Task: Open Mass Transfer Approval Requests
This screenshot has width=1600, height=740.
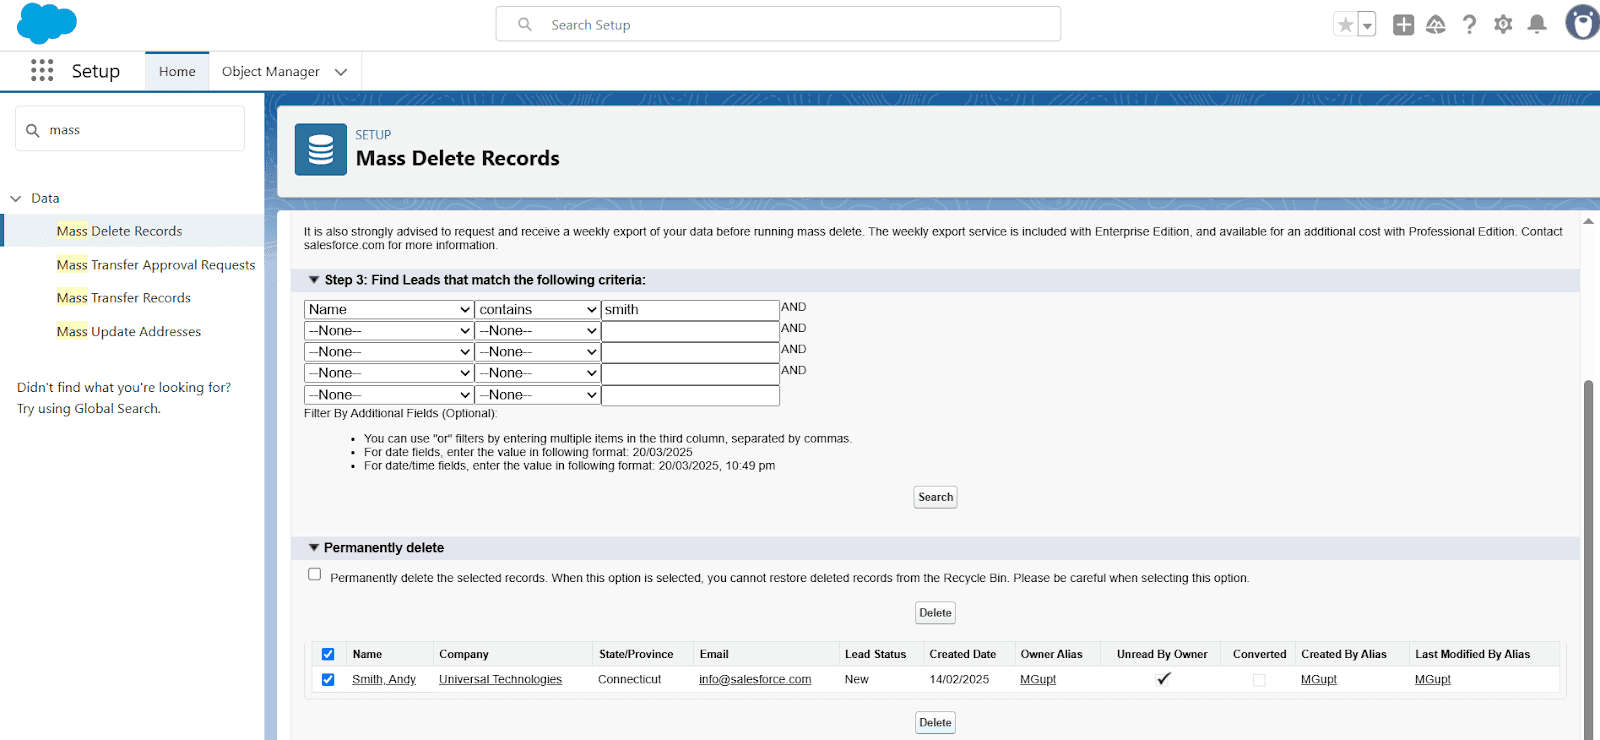Action: pyautogui.click(x=156, y=265)
